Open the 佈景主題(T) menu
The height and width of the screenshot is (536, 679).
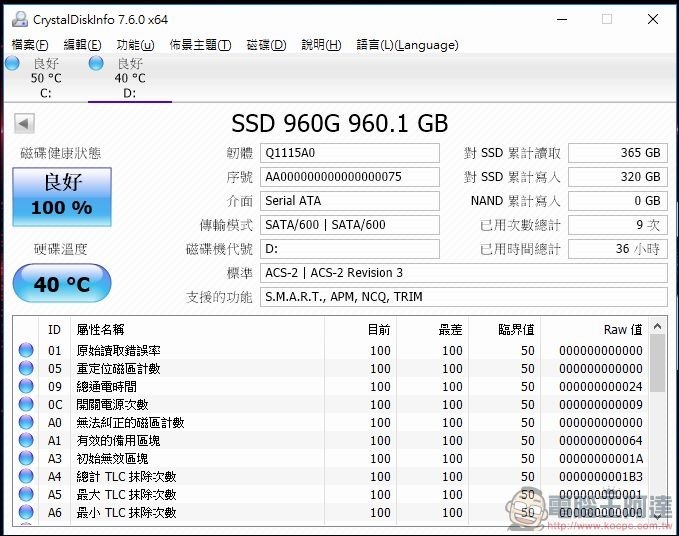(x=200, y=45)
